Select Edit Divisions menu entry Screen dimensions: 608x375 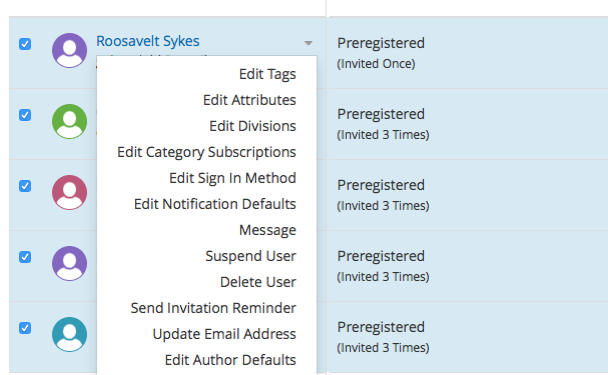(x=253, y=126)
